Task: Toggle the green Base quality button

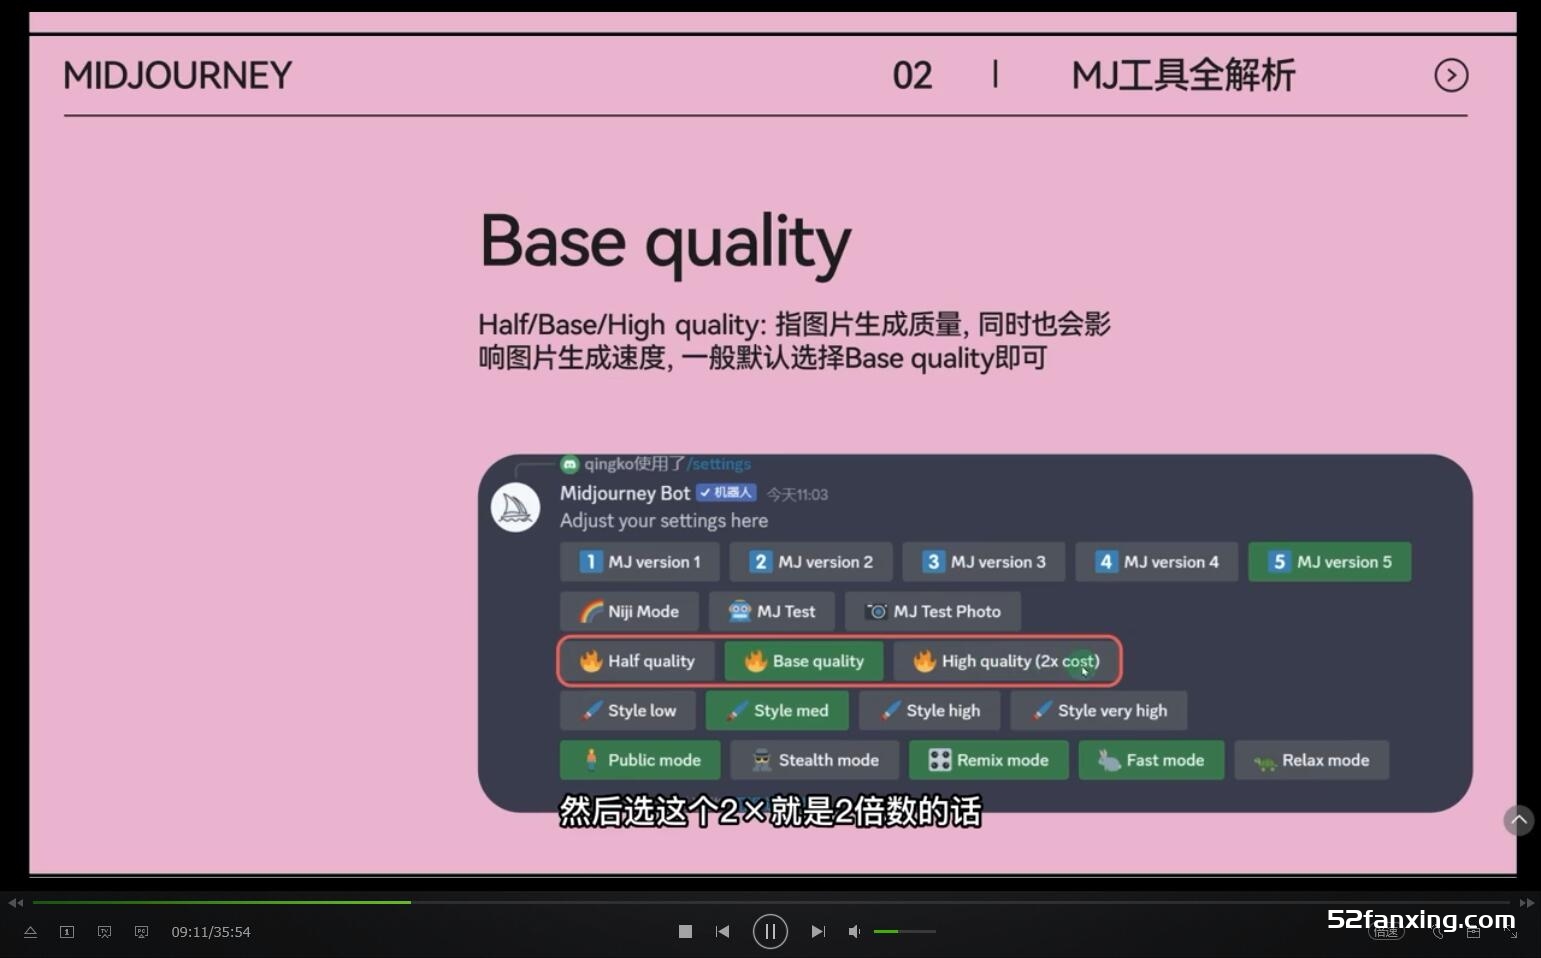Action: 804,661
